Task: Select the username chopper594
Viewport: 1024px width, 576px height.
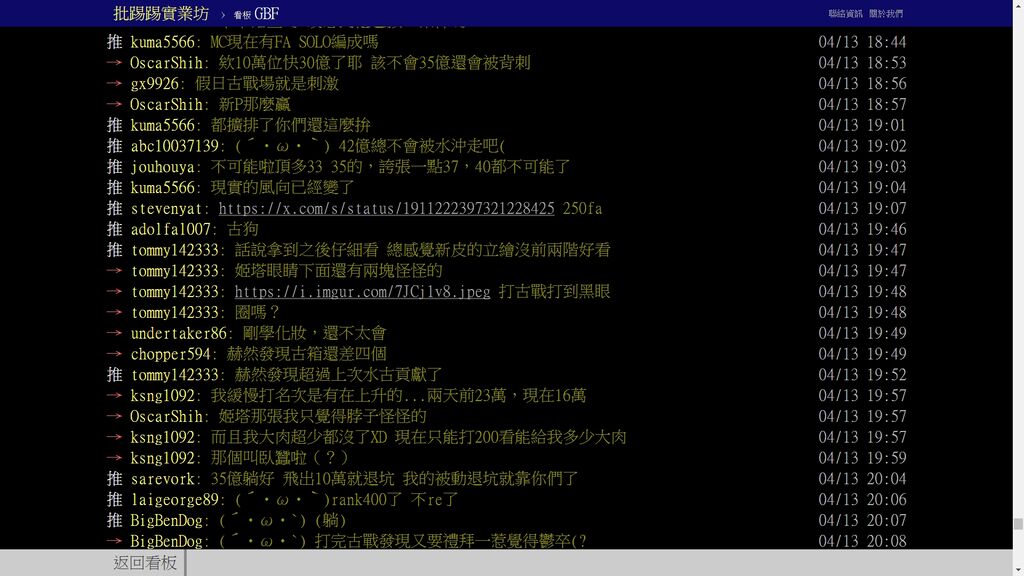Action: 171,354
